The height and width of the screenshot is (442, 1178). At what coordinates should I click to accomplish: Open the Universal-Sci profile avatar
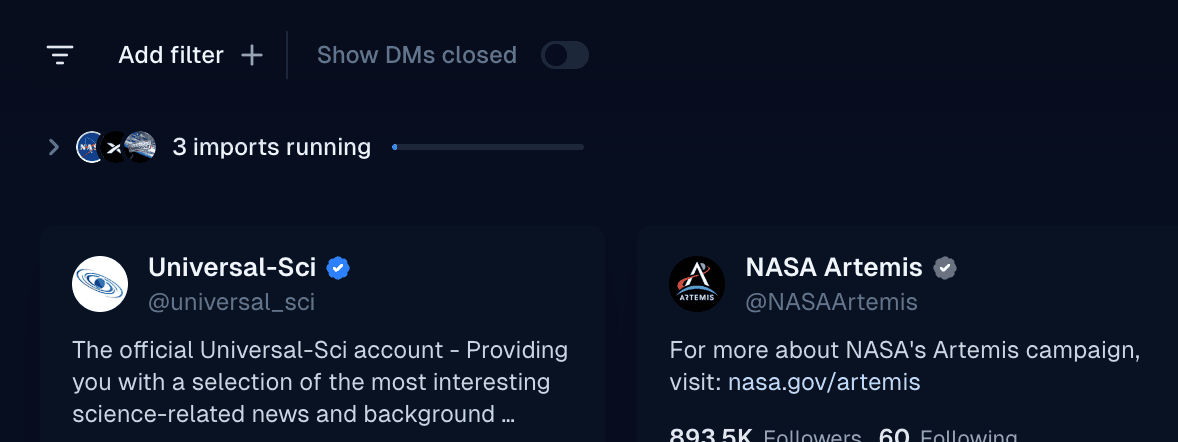[100, 284]
